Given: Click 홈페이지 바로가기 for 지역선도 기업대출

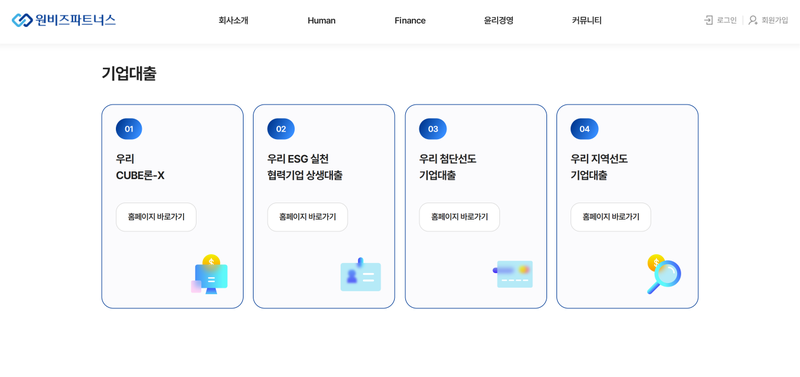Looking at the screenshot, I should pyautogui.click(x=611, y=217).
